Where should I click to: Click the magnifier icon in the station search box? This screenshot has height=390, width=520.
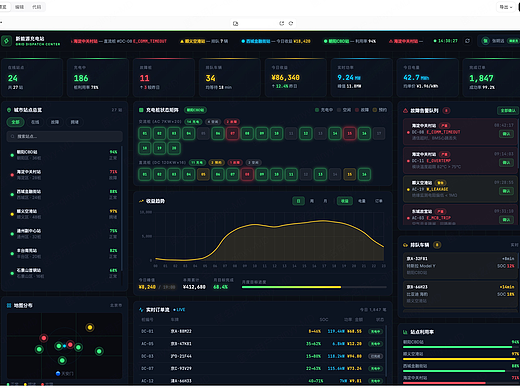click(x=13, y=136)
